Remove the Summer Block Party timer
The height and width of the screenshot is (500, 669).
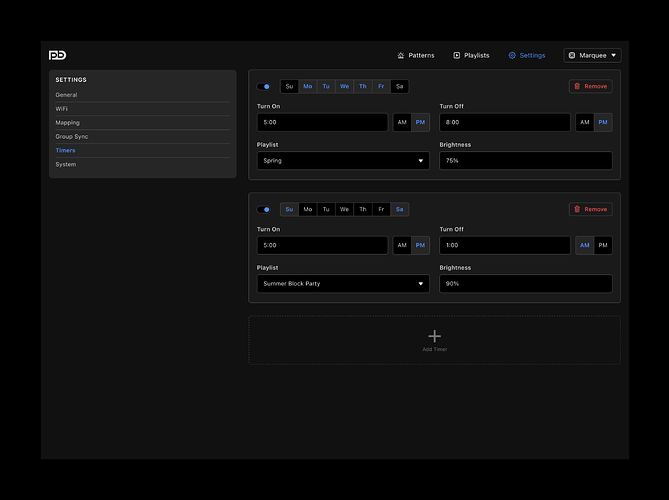tap(590, 209)
